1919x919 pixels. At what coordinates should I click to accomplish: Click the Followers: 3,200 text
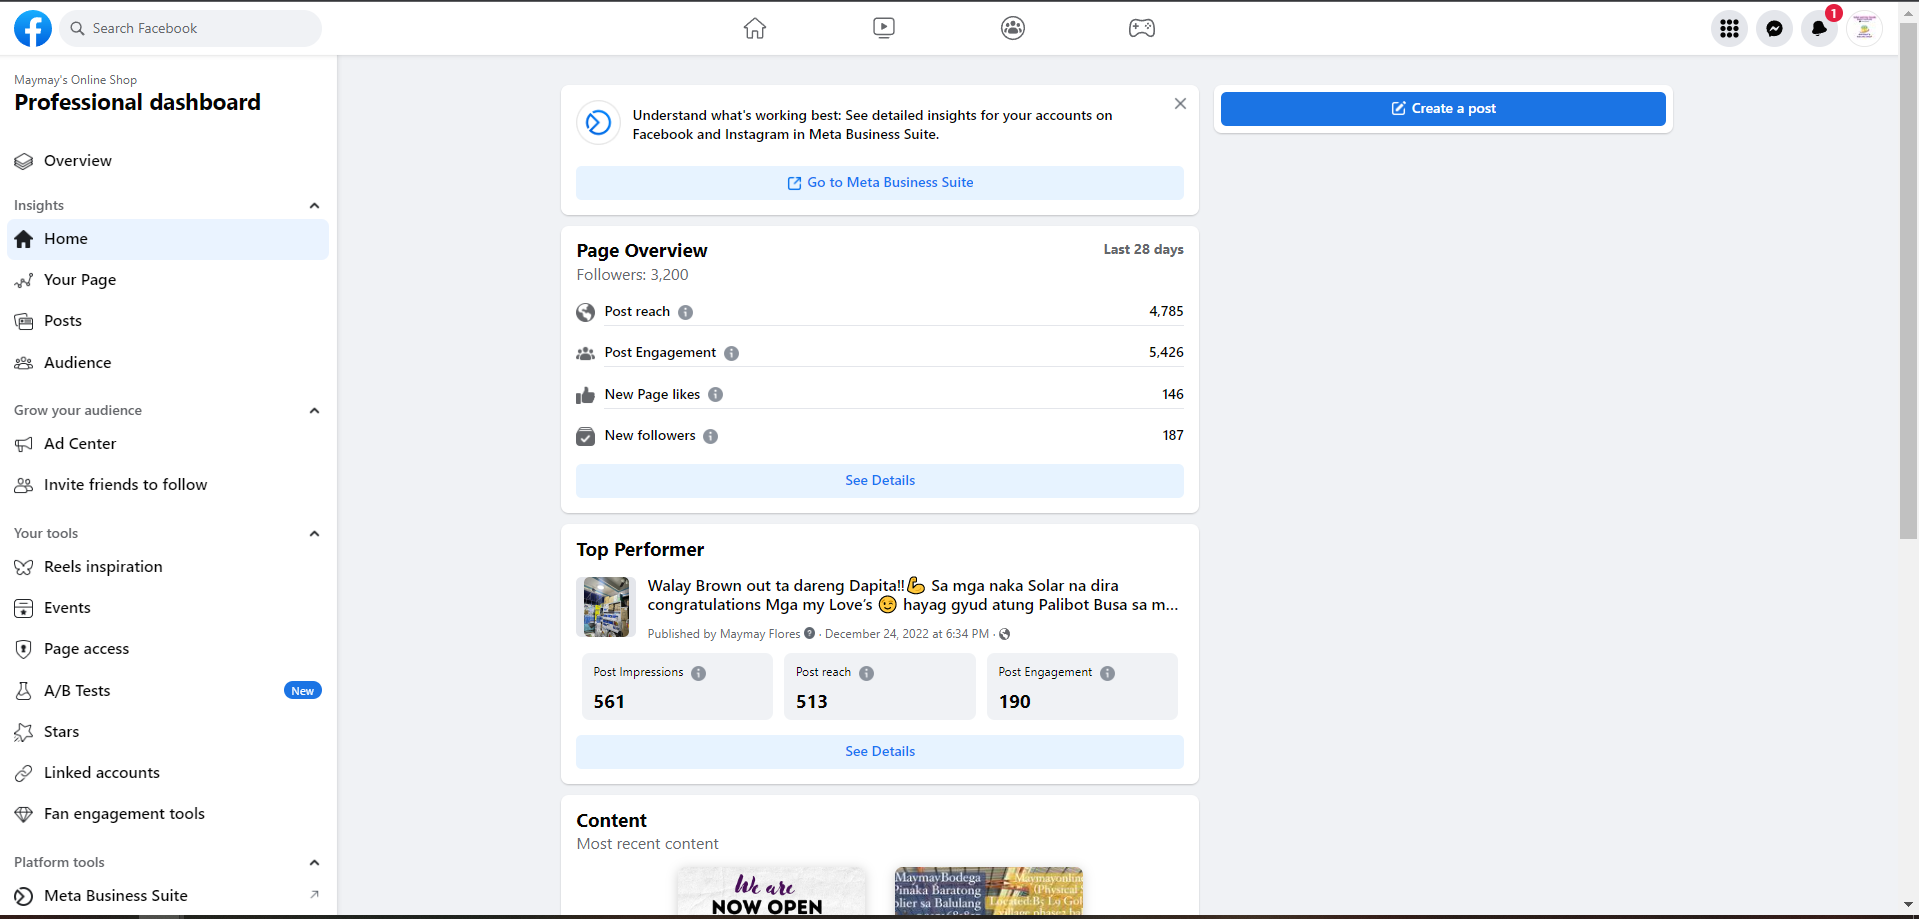click(x=633, y=275)
